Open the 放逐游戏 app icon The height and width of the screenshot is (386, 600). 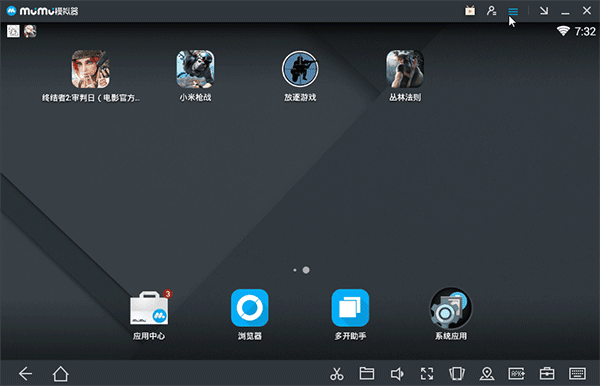pos(300,69)
